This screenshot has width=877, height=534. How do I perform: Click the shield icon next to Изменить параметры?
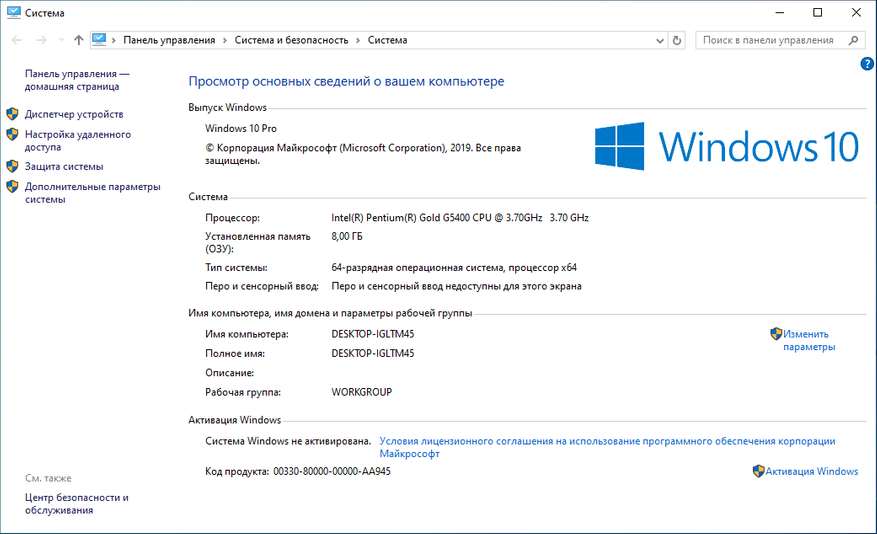click(776, 334)
